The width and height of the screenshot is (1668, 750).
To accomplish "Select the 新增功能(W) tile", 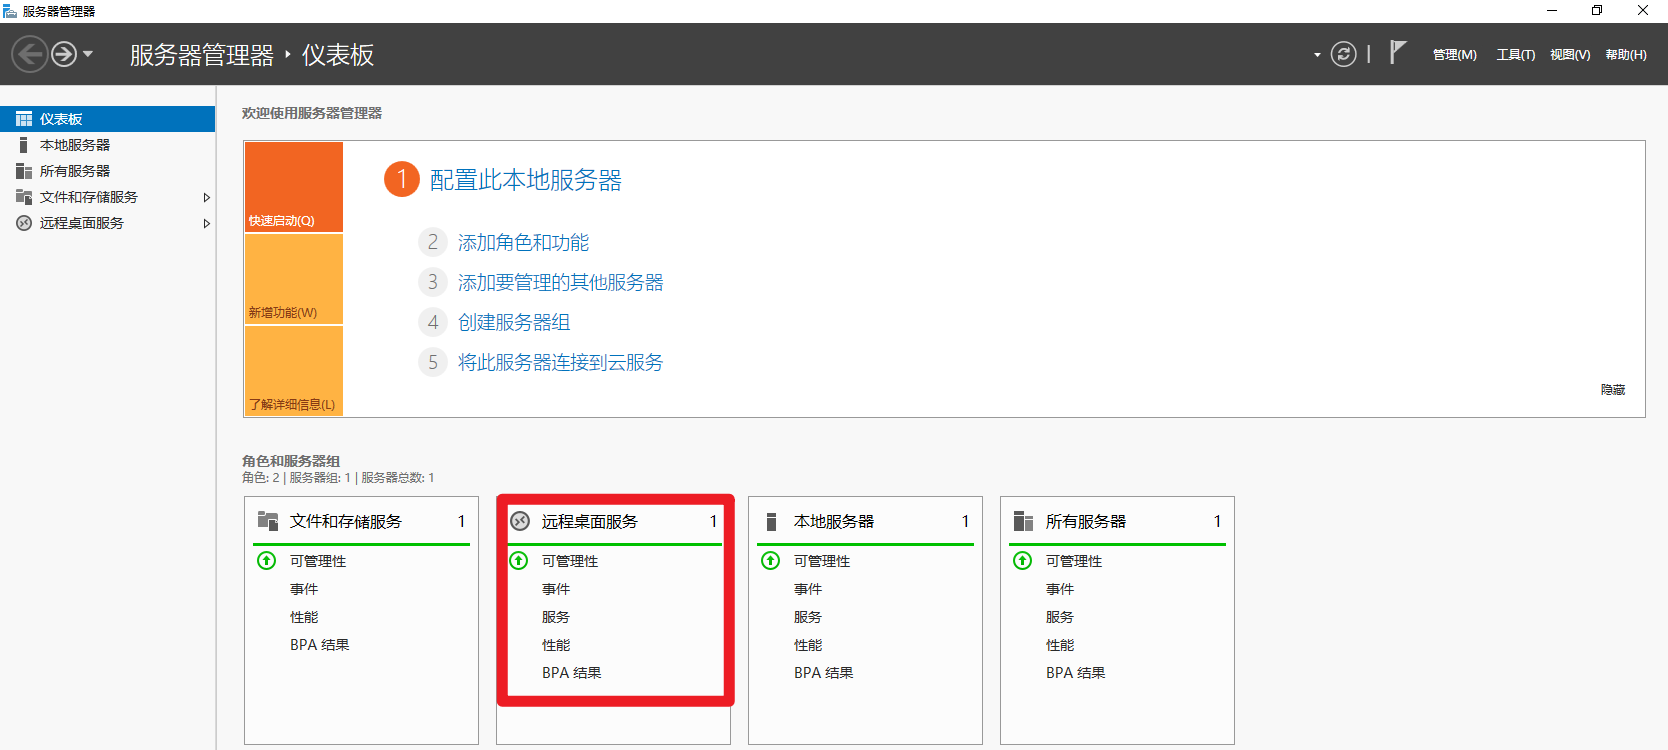I will coord(294,279).
